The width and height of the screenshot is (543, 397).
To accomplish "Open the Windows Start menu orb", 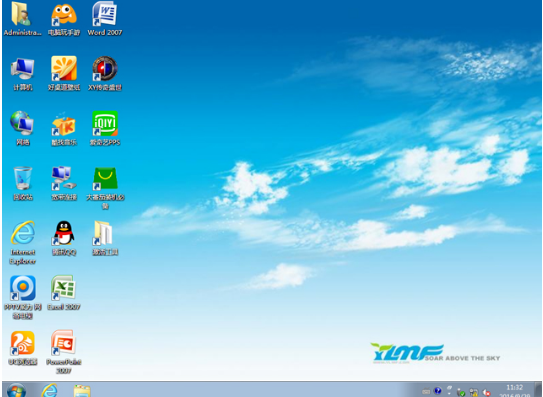I will [16, 390].
